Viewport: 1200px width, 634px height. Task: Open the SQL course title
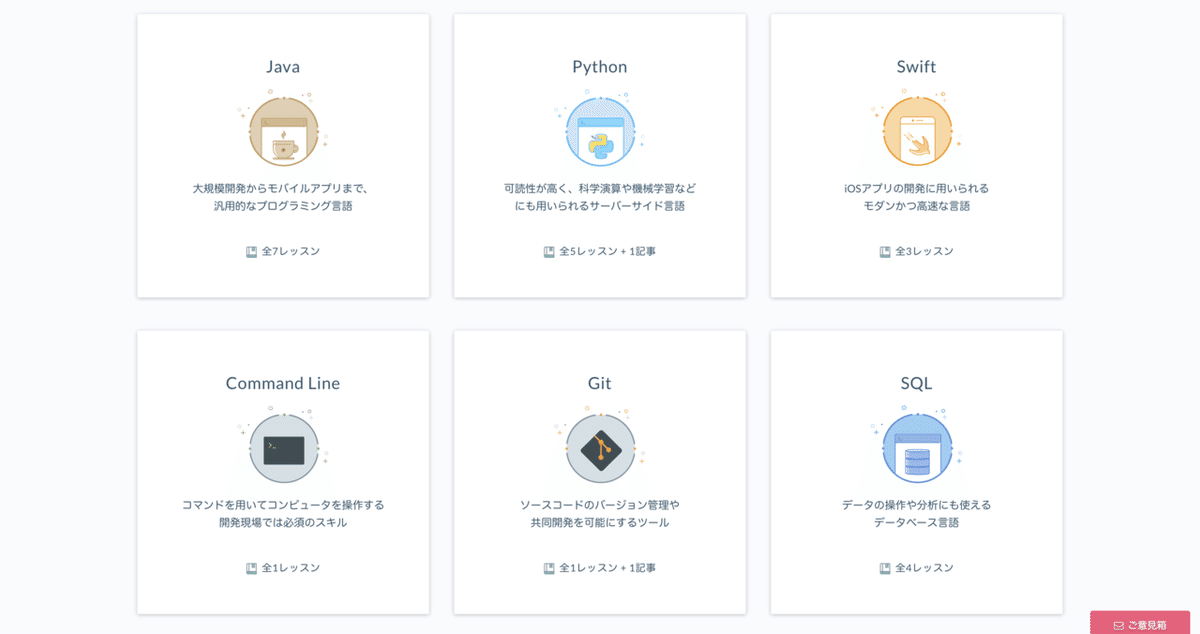click(x=917, y=384)
